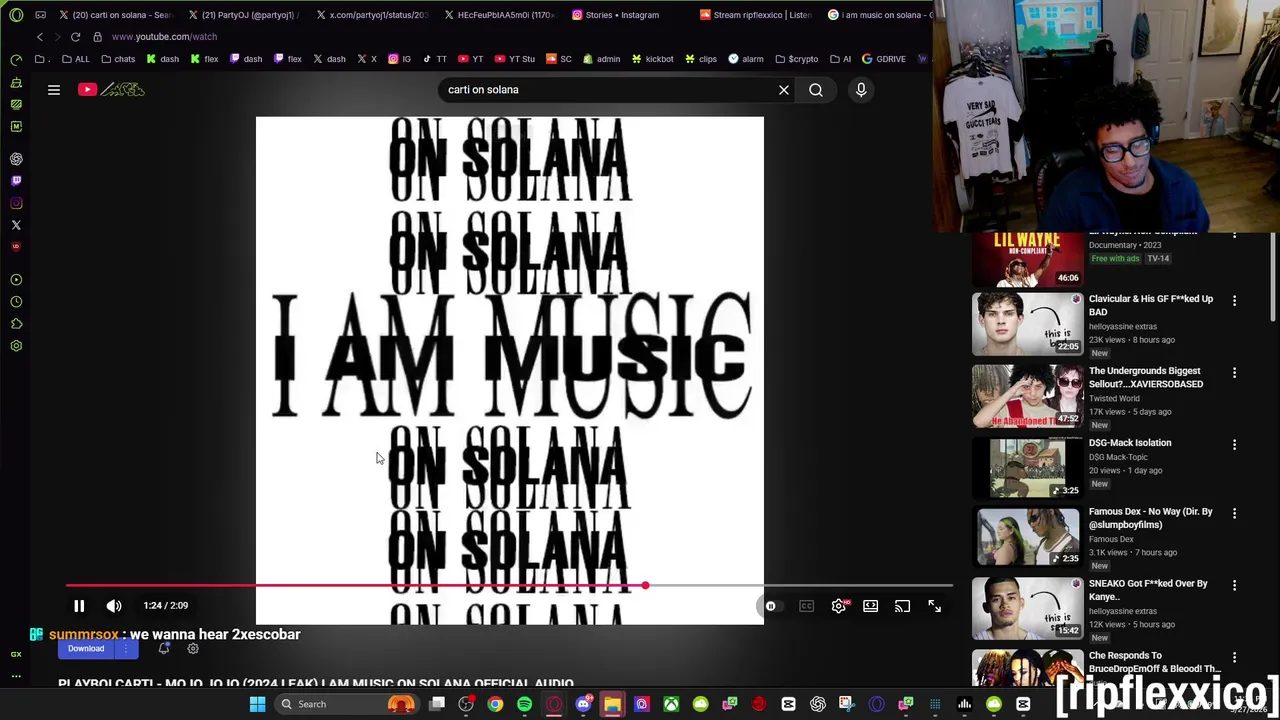Open 'admin' Shopify bookmark
Screen dimensions: 1280x720
click(x=601, y=59)
